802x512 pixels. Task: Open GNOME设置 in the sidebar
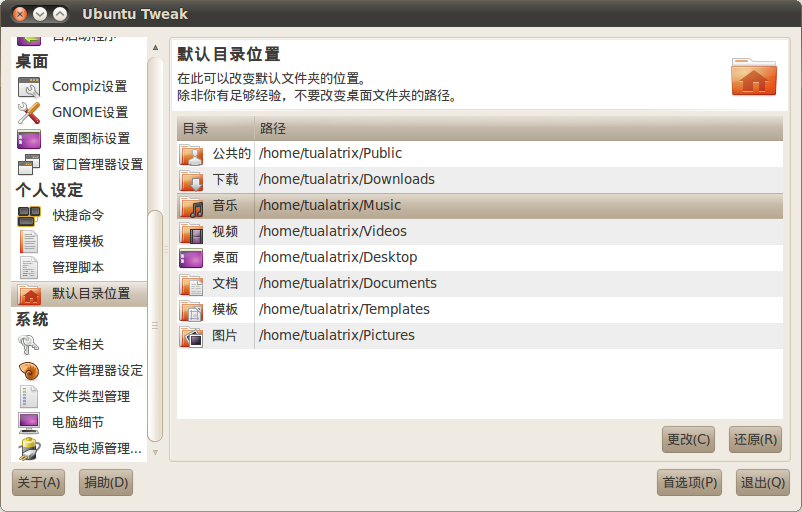pos(90,113)
